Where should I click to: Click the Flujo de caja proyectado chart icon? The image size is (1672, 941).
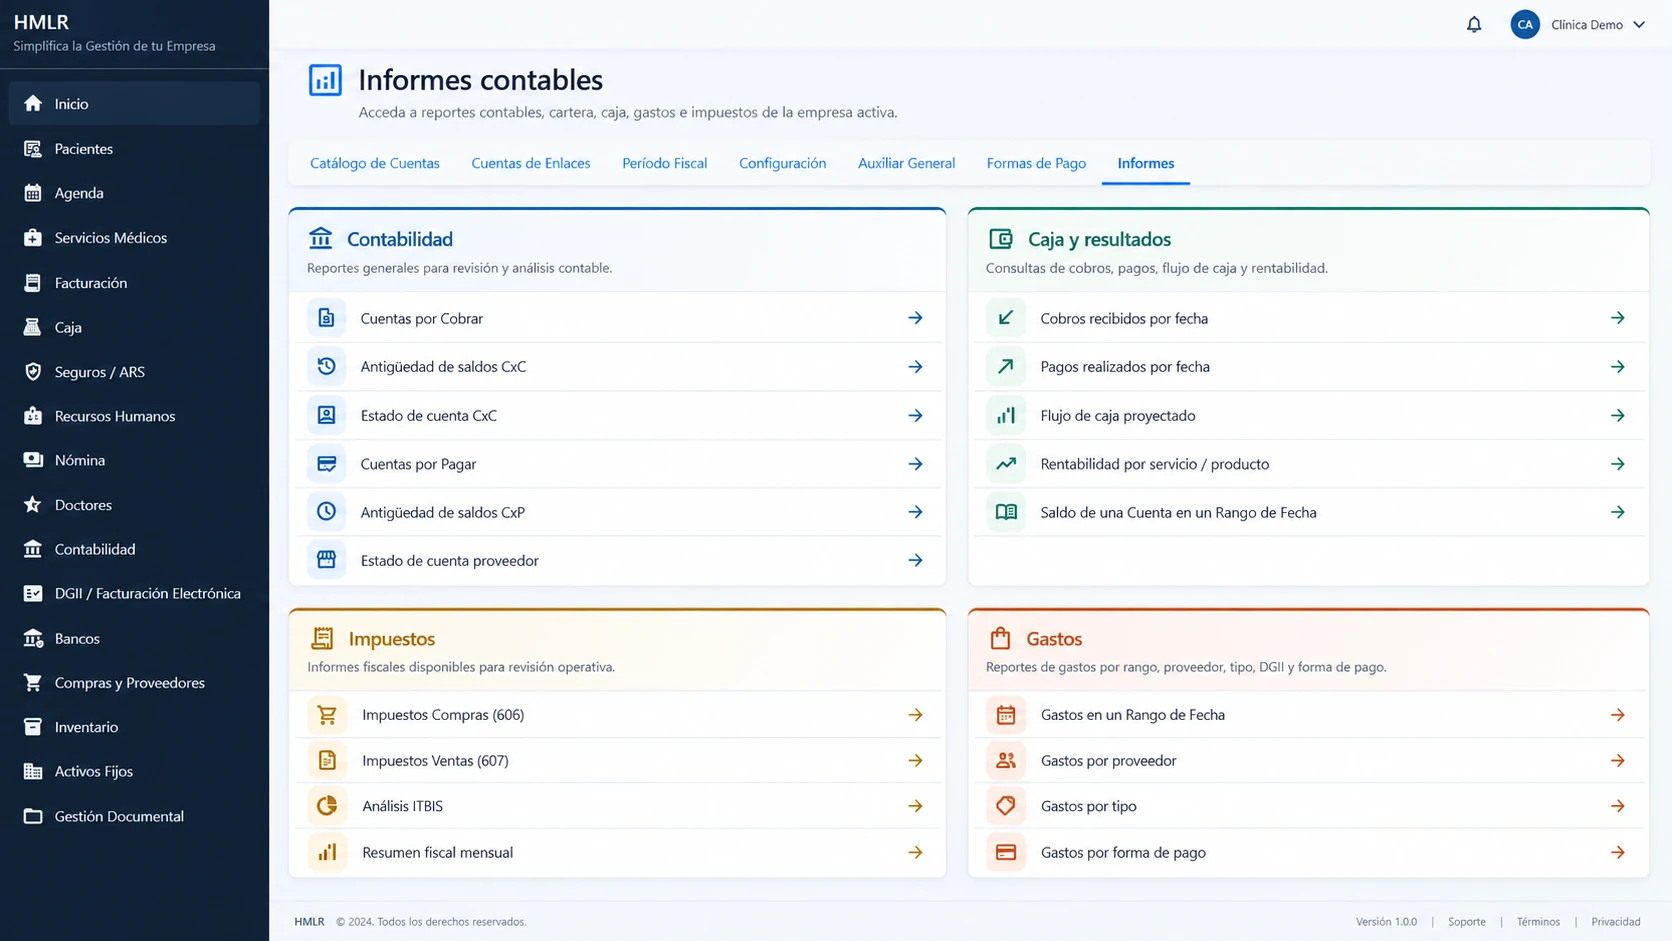pos(1006,415)
